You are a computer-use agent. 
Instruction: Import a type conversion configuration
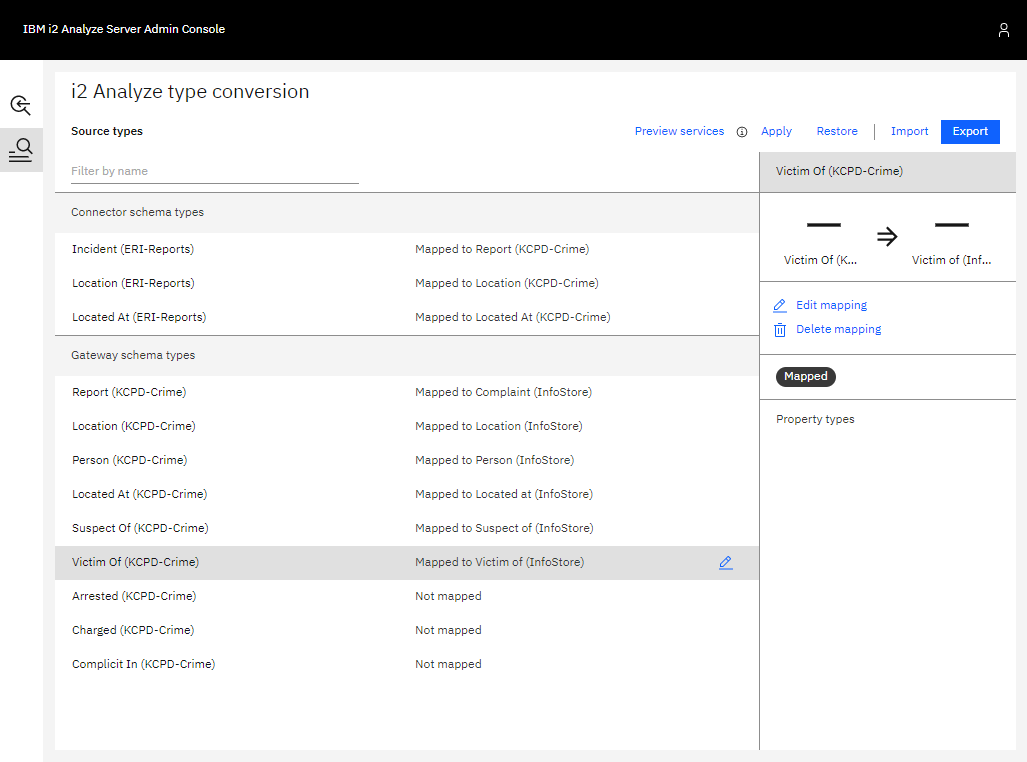pos(909,131)
